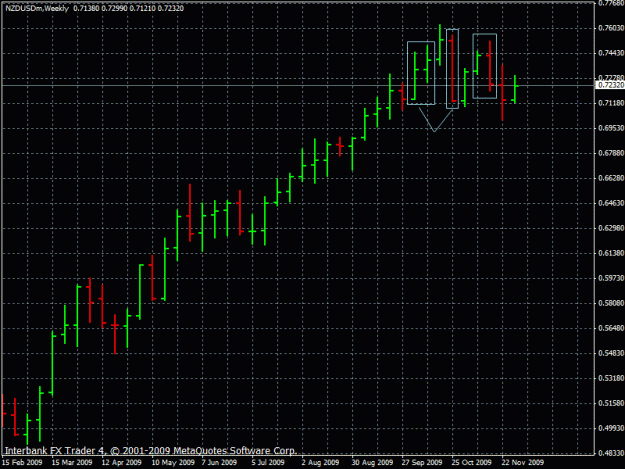Click the 0.56480 price axis label

point(611,328)
